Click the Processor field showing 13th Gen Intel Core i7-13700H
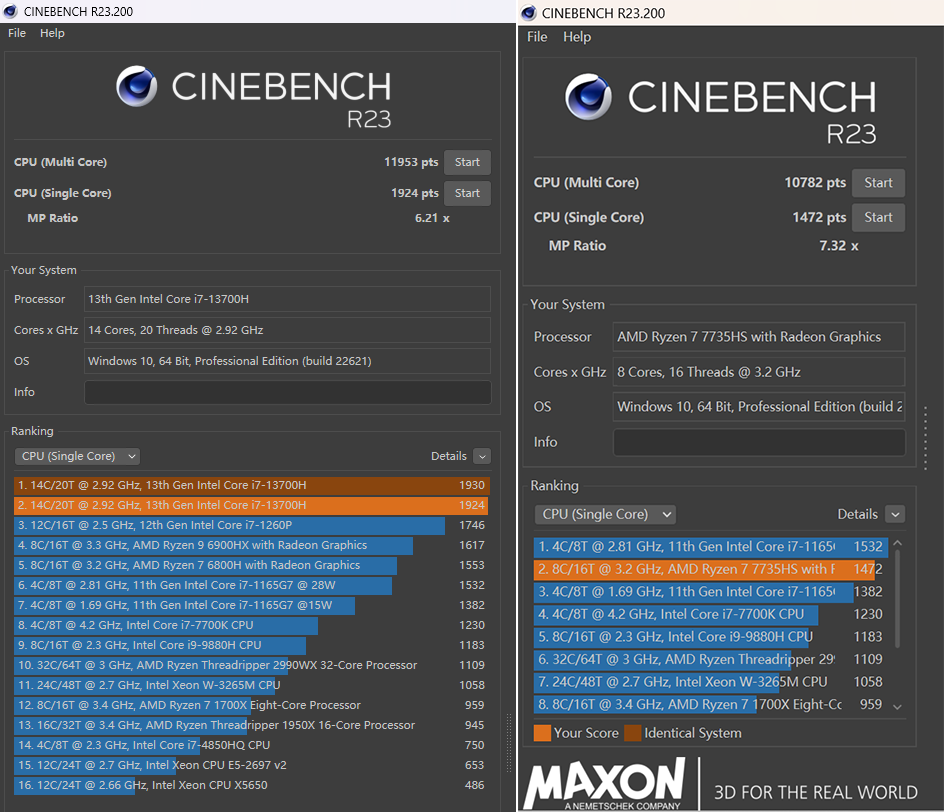The width and height of the screenshot is (944, 812). coord(287,299)
